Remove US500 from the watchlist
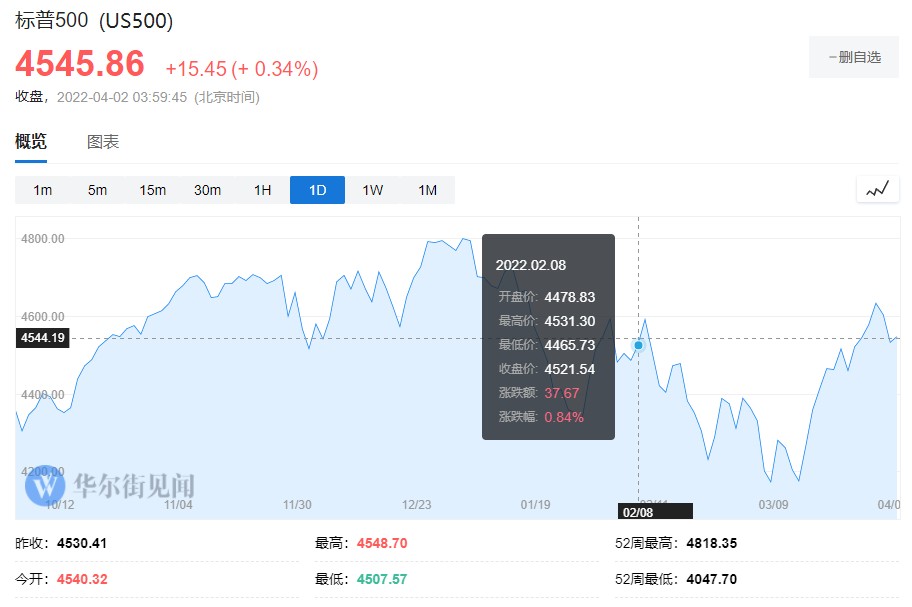The height and width of the screenshot is (607, 912). (854, 57)
